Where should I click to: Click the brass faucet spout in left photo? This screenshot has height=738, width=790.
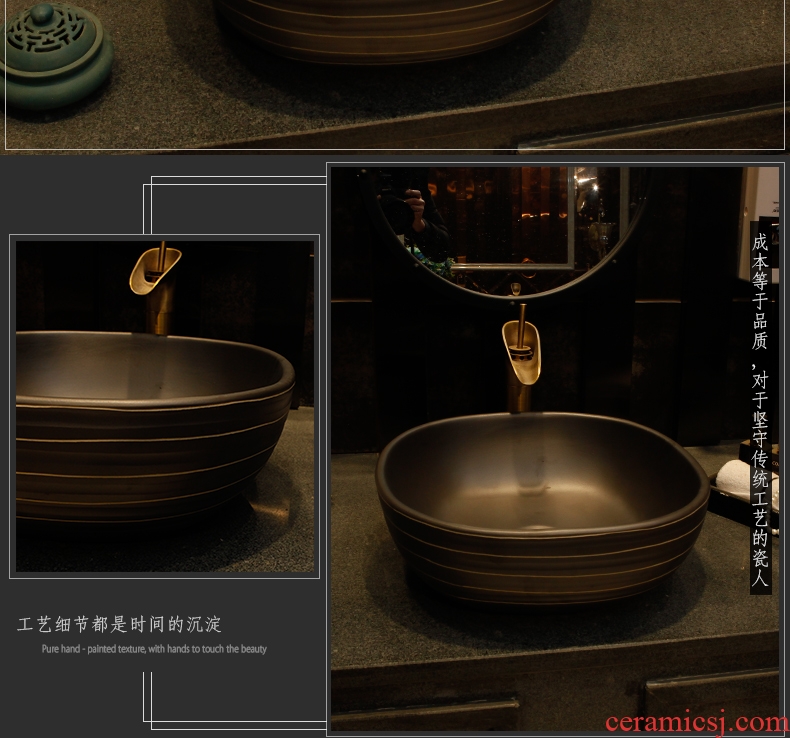(153, 272)
